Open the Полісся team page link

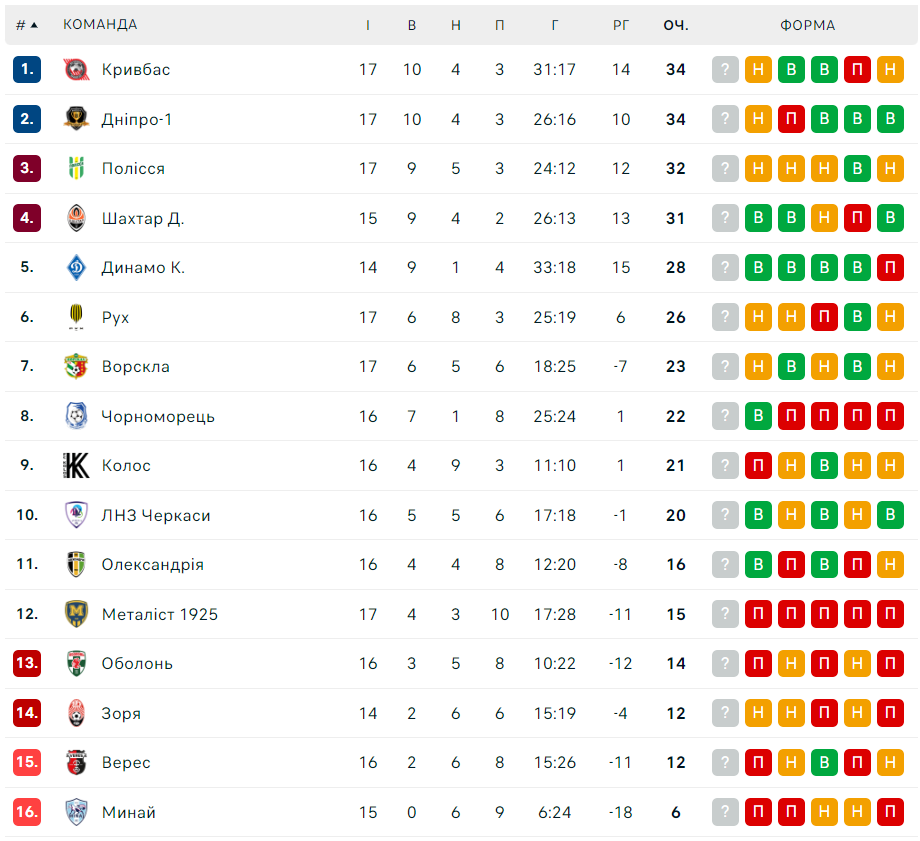coord(133,169)
